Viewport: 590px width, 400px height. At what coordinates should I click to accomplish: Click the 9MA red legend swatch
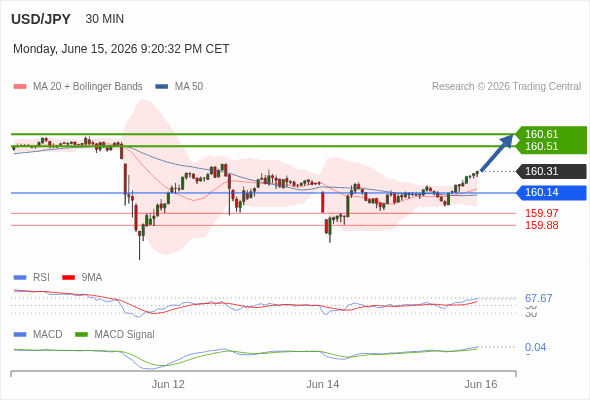pyautogui.click(x=68, y=278)
